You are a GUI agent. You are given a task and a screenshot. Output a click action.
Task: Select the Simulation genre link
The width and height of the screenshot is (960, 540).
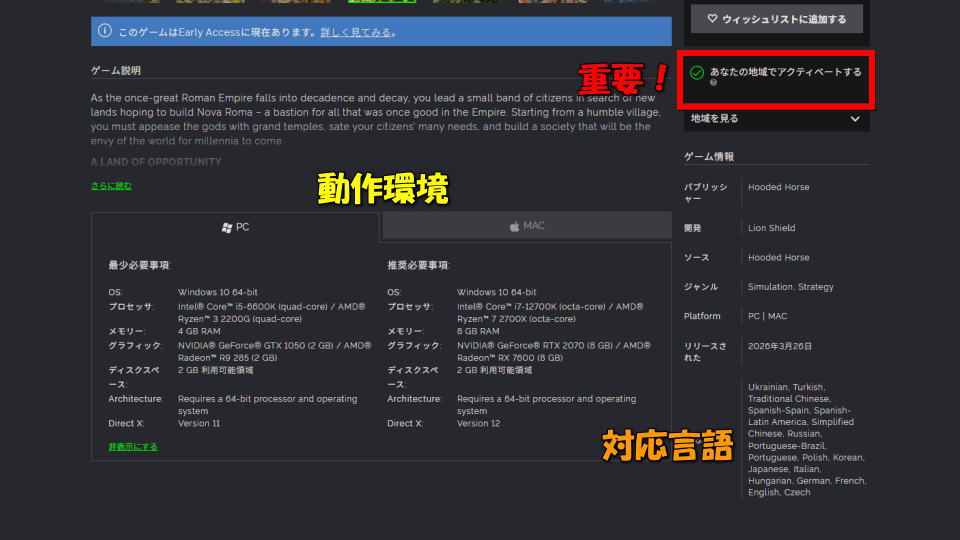pos(770,287)
